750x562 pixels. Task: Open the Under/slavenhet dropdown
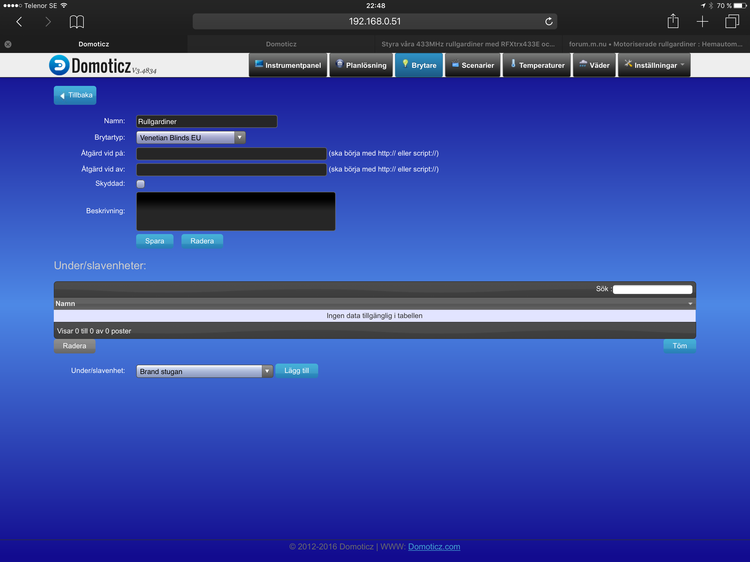tap(204, 371)
